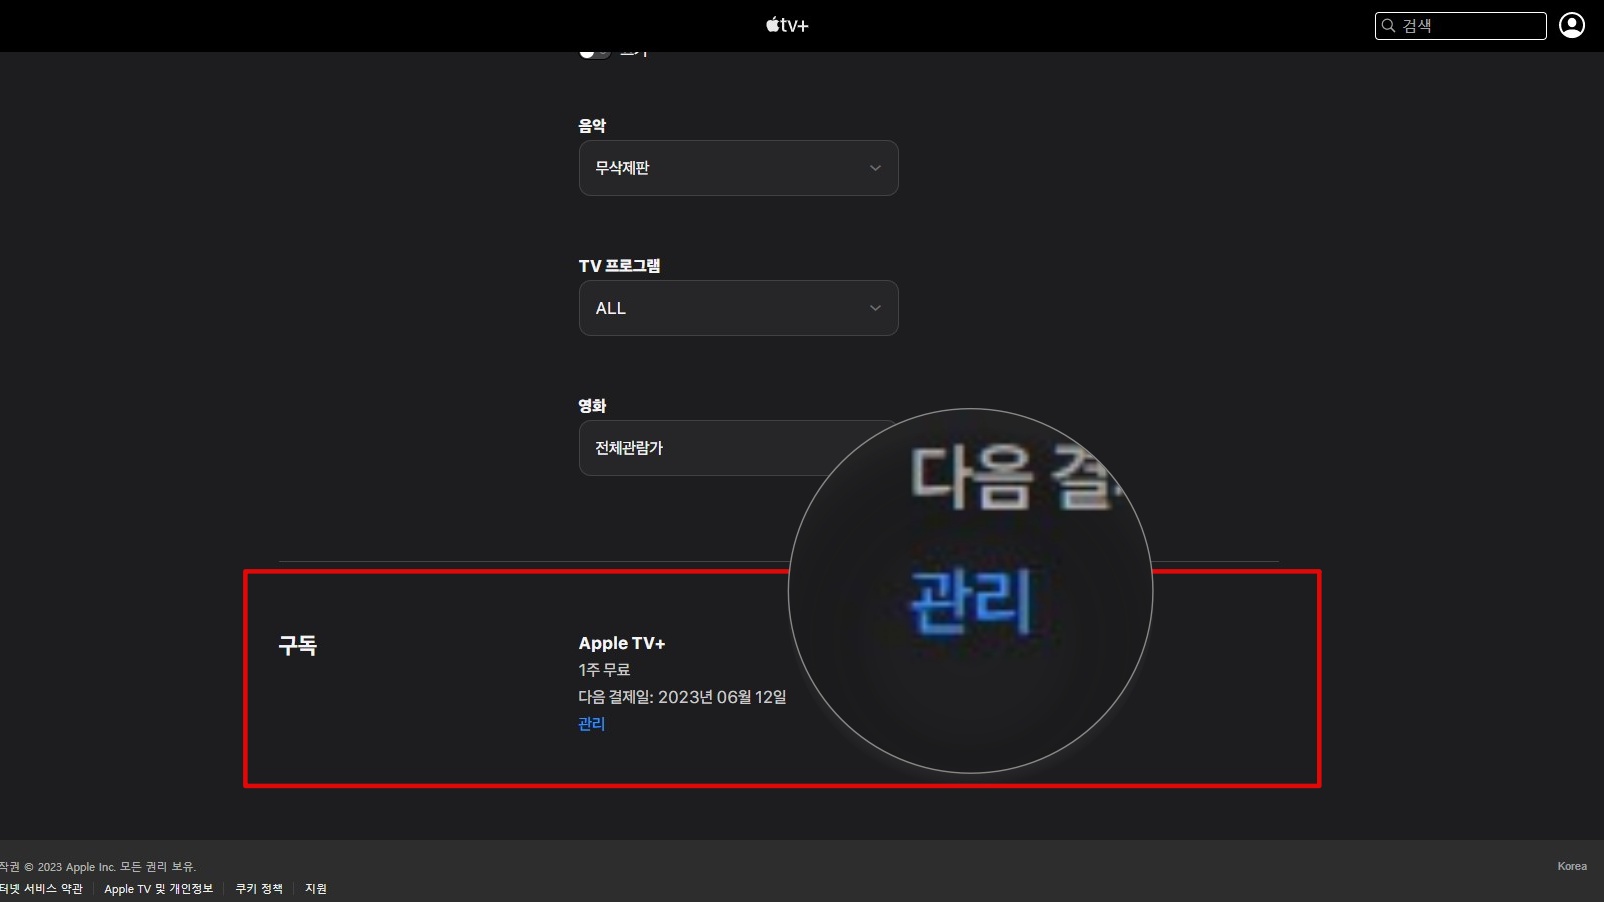1604x902 pixels.
Task: Click the Apple TV+ subscription title
Action: [622, 643]
